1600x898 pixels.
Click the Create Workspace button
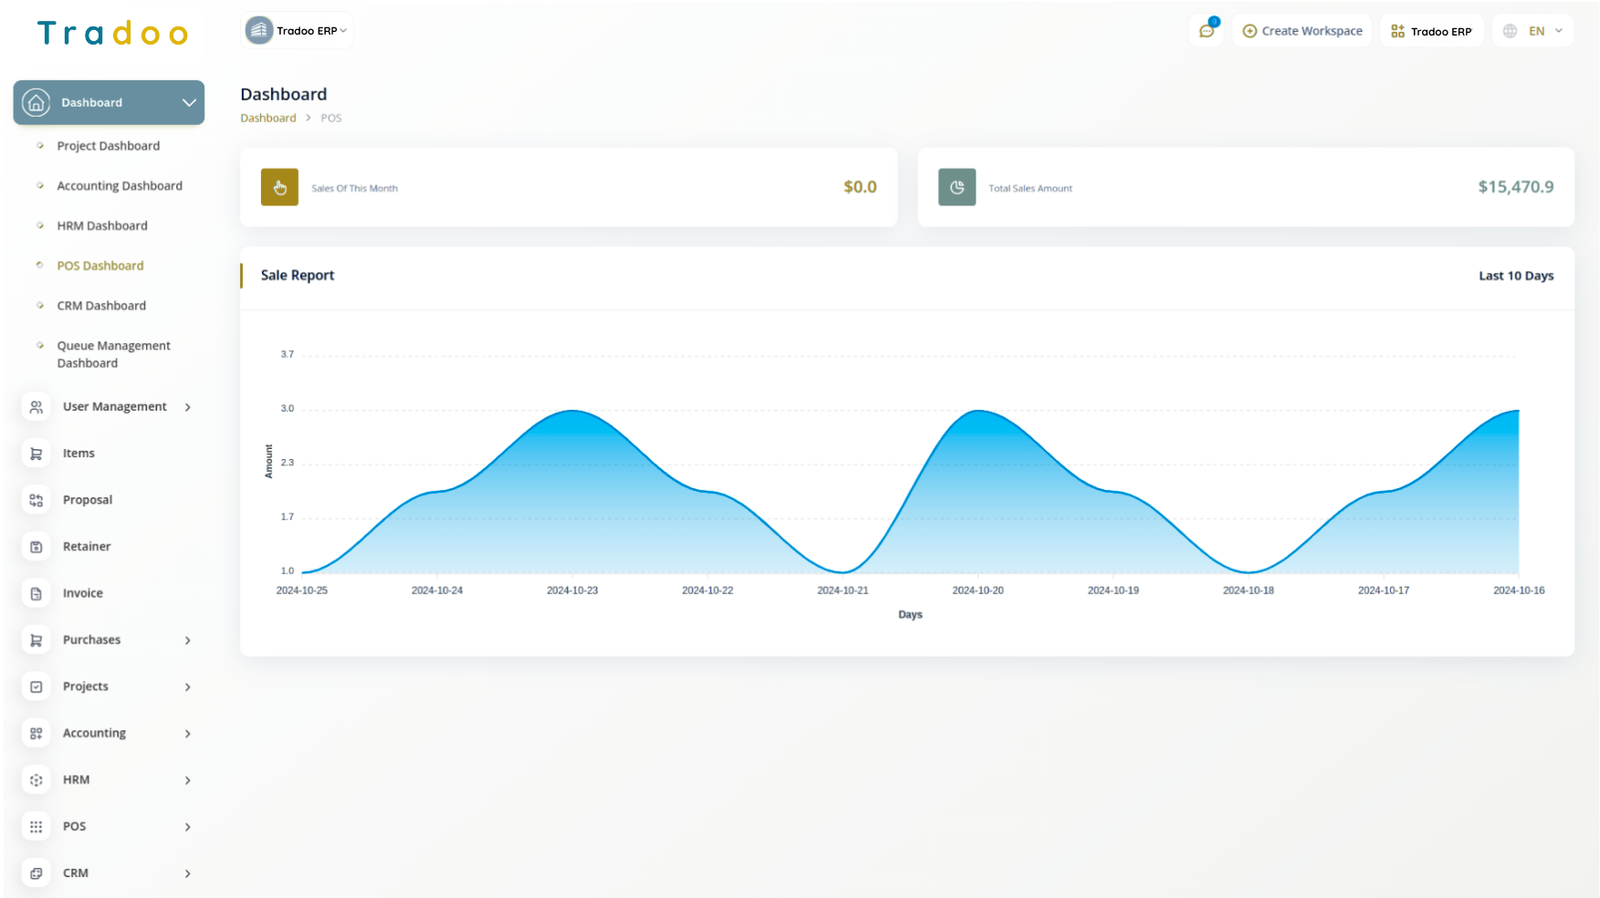1302,31
